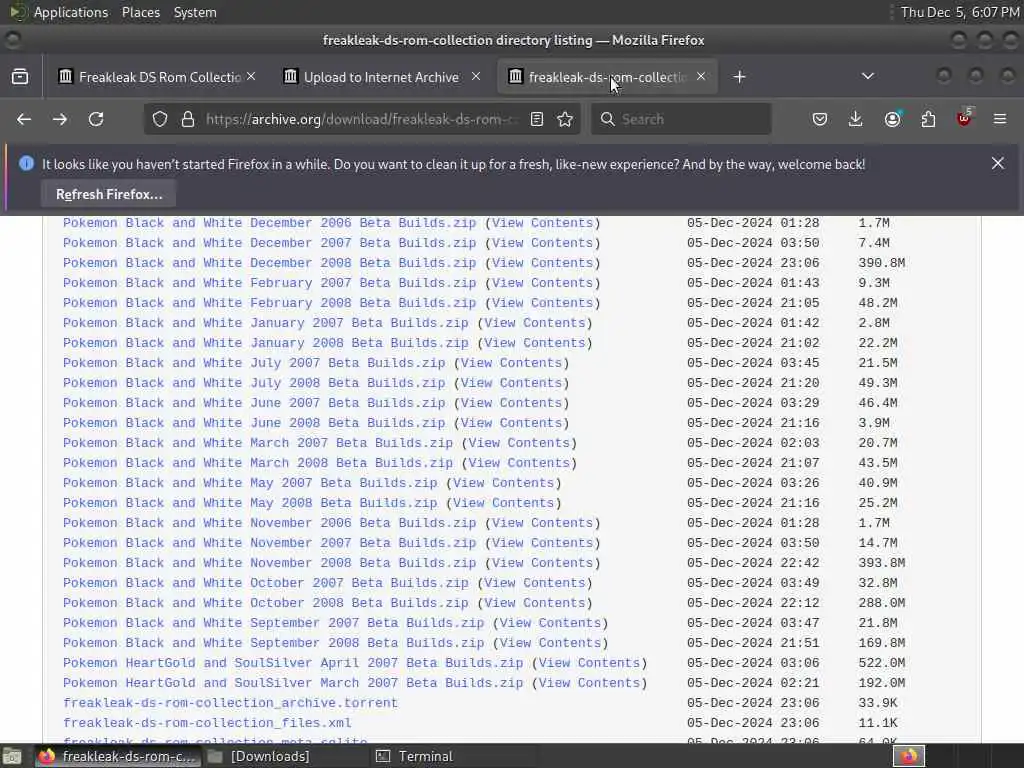Go forward with the forward arrow

point(60,120)
